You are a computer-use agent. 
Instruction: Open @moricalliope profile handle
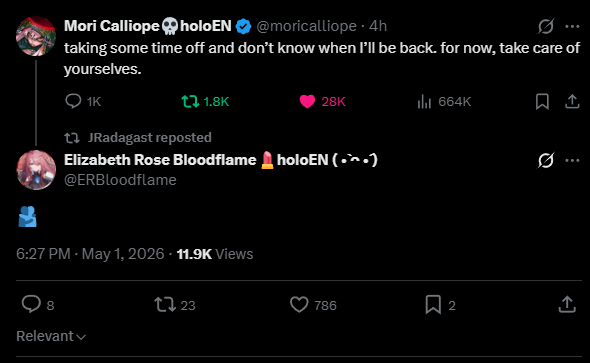pos(306,26)
